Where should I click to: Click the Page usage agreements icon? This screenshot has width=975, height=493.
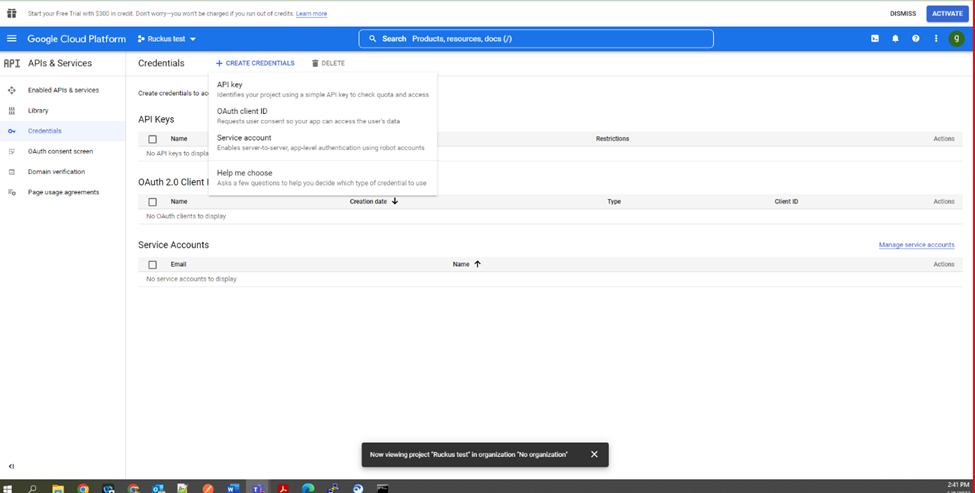[x=11, y=192]
